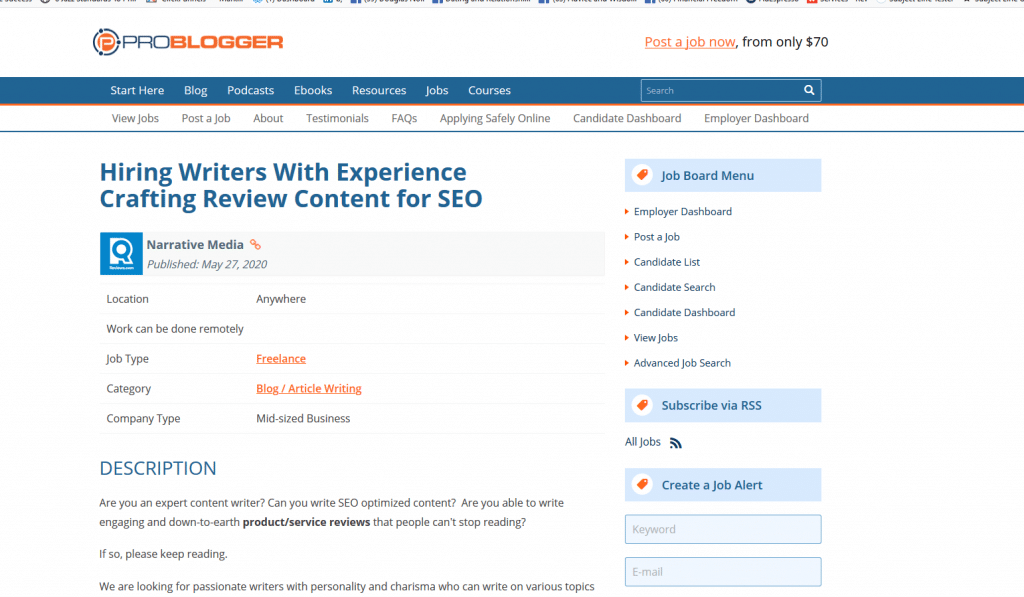Select the Applying Safely Online tab
The width and height of the screenshot is (1024, 597).
pyautogui.click(x=494, y=118)
